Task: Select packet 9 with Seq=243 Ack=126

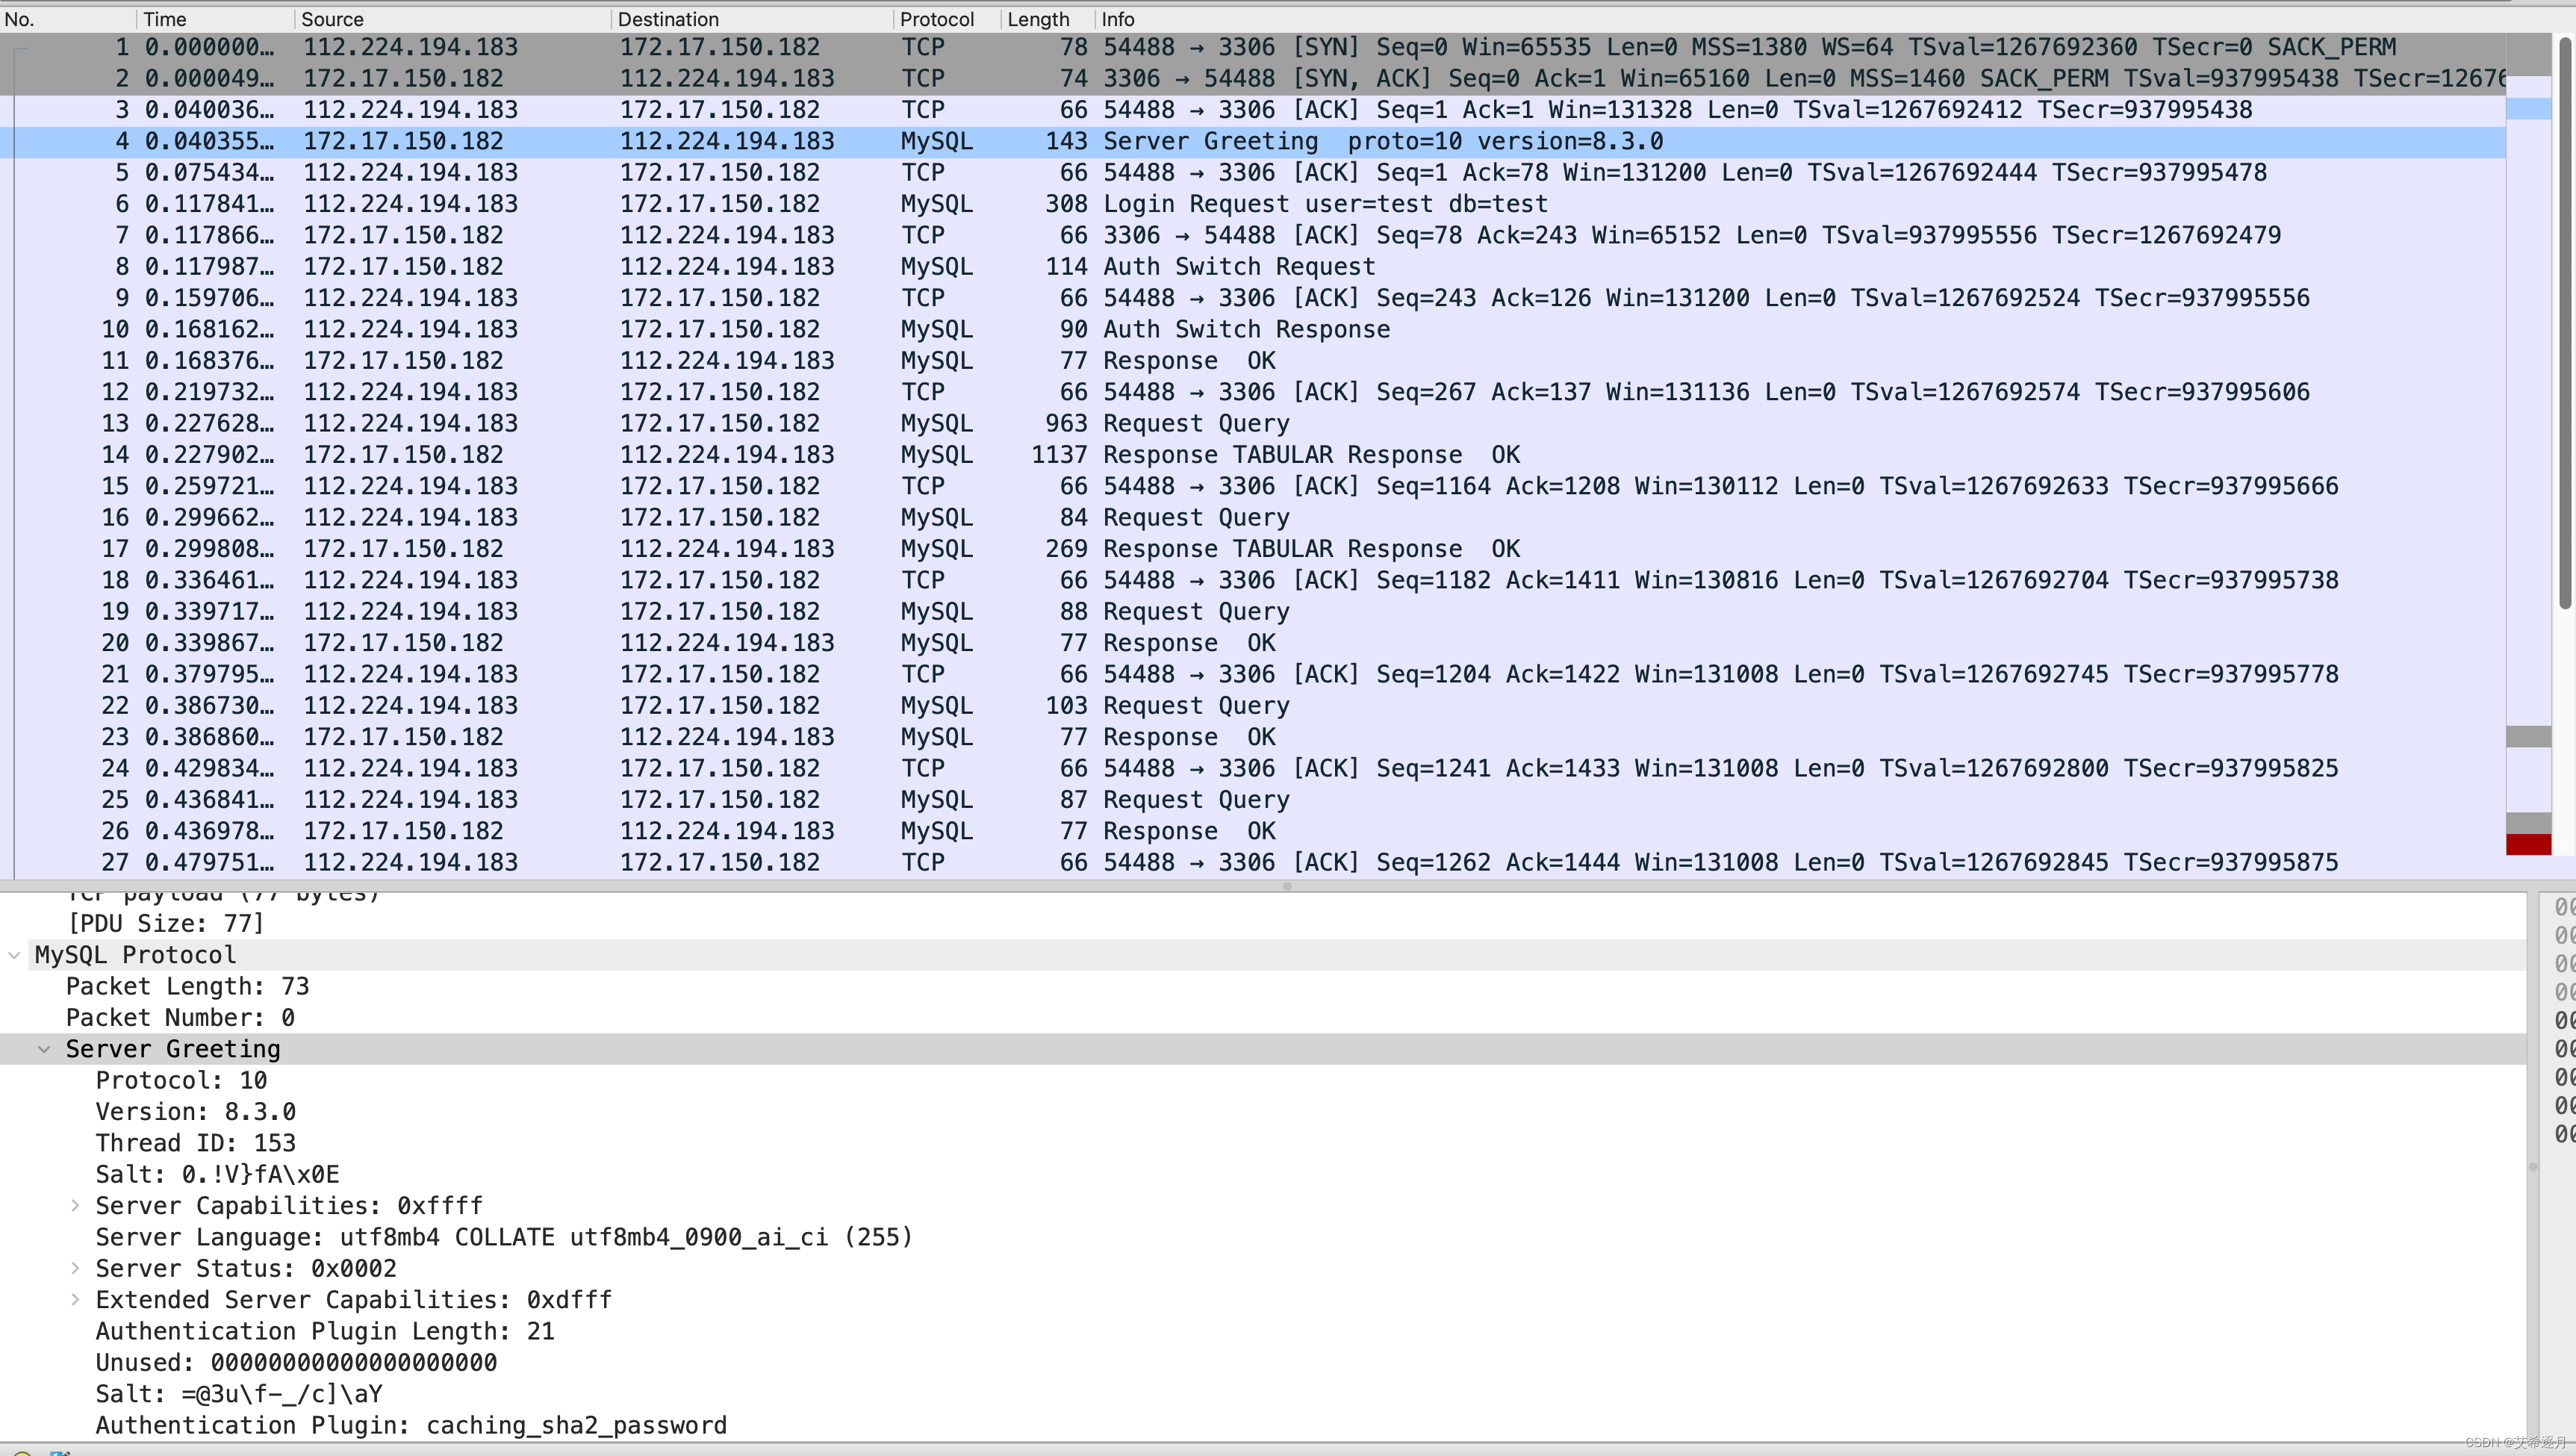Action: (x=1253, y=298)
